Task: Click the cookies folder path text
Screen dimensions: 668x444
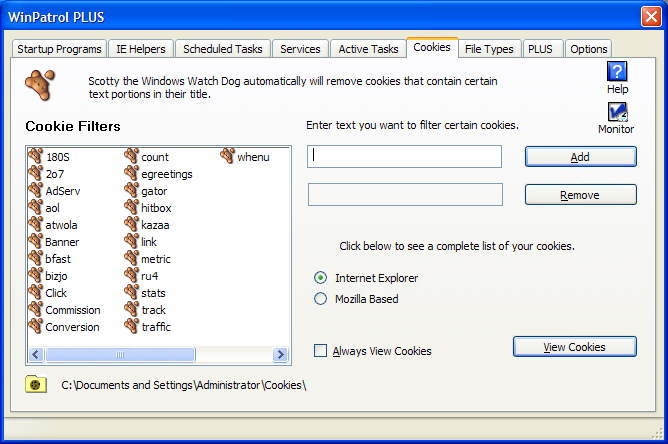Action: 184,385
